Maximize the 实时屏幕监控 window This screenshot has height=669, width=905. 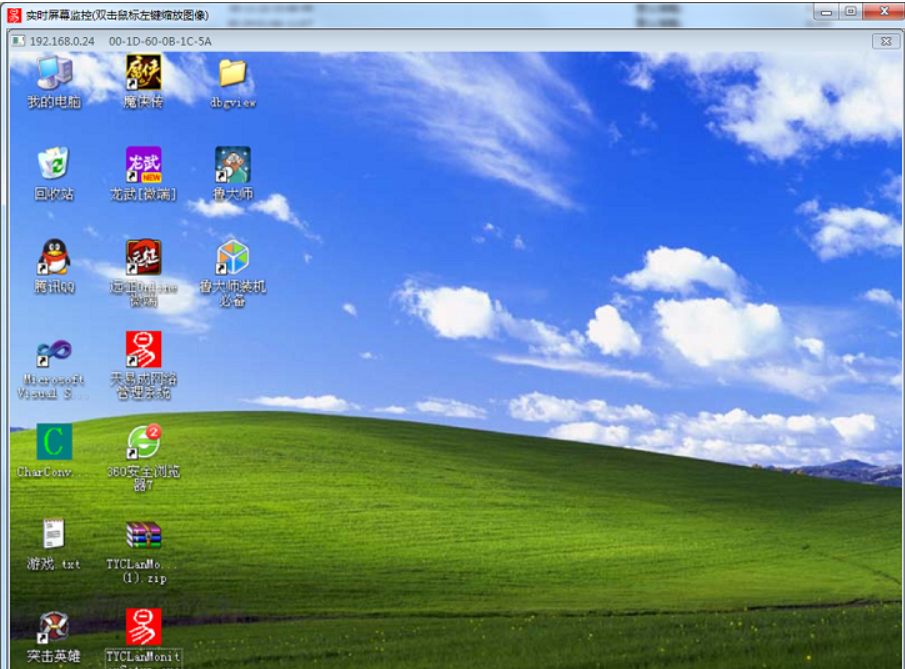(851, 12)
